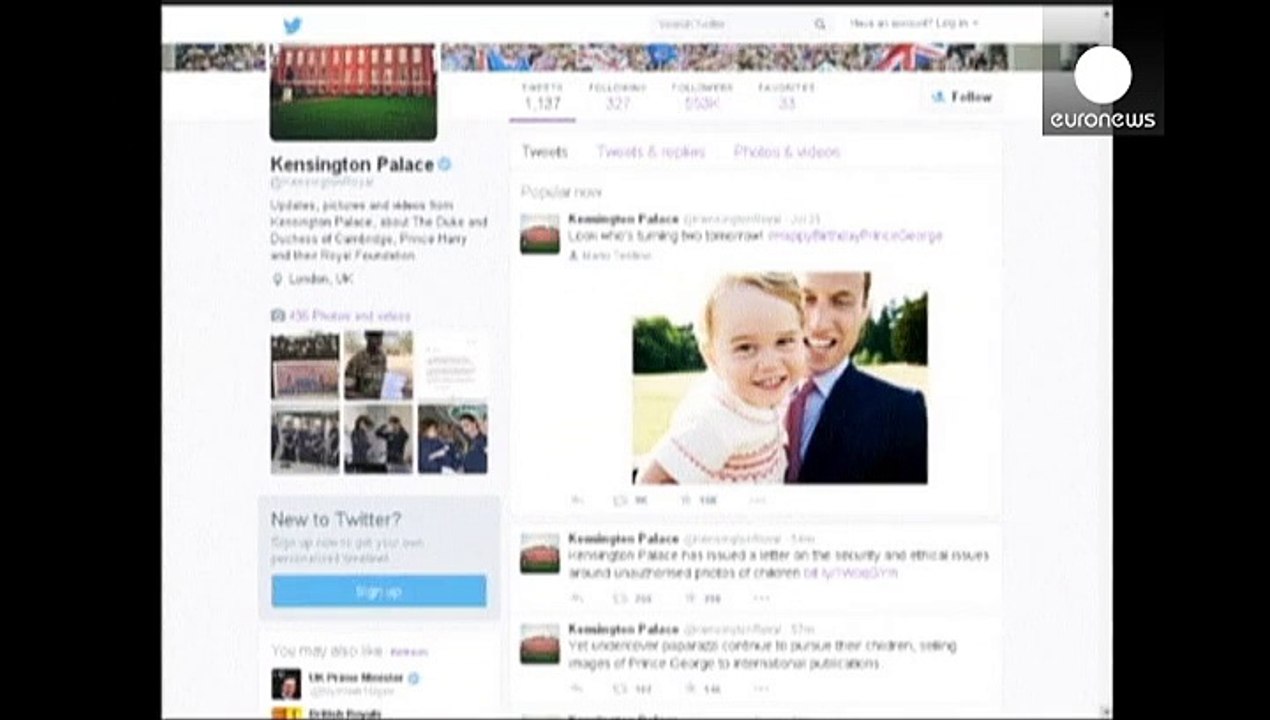Click the search magnifier icon
This screenshot has height=720, width=1270.
[x=820, y=24]
